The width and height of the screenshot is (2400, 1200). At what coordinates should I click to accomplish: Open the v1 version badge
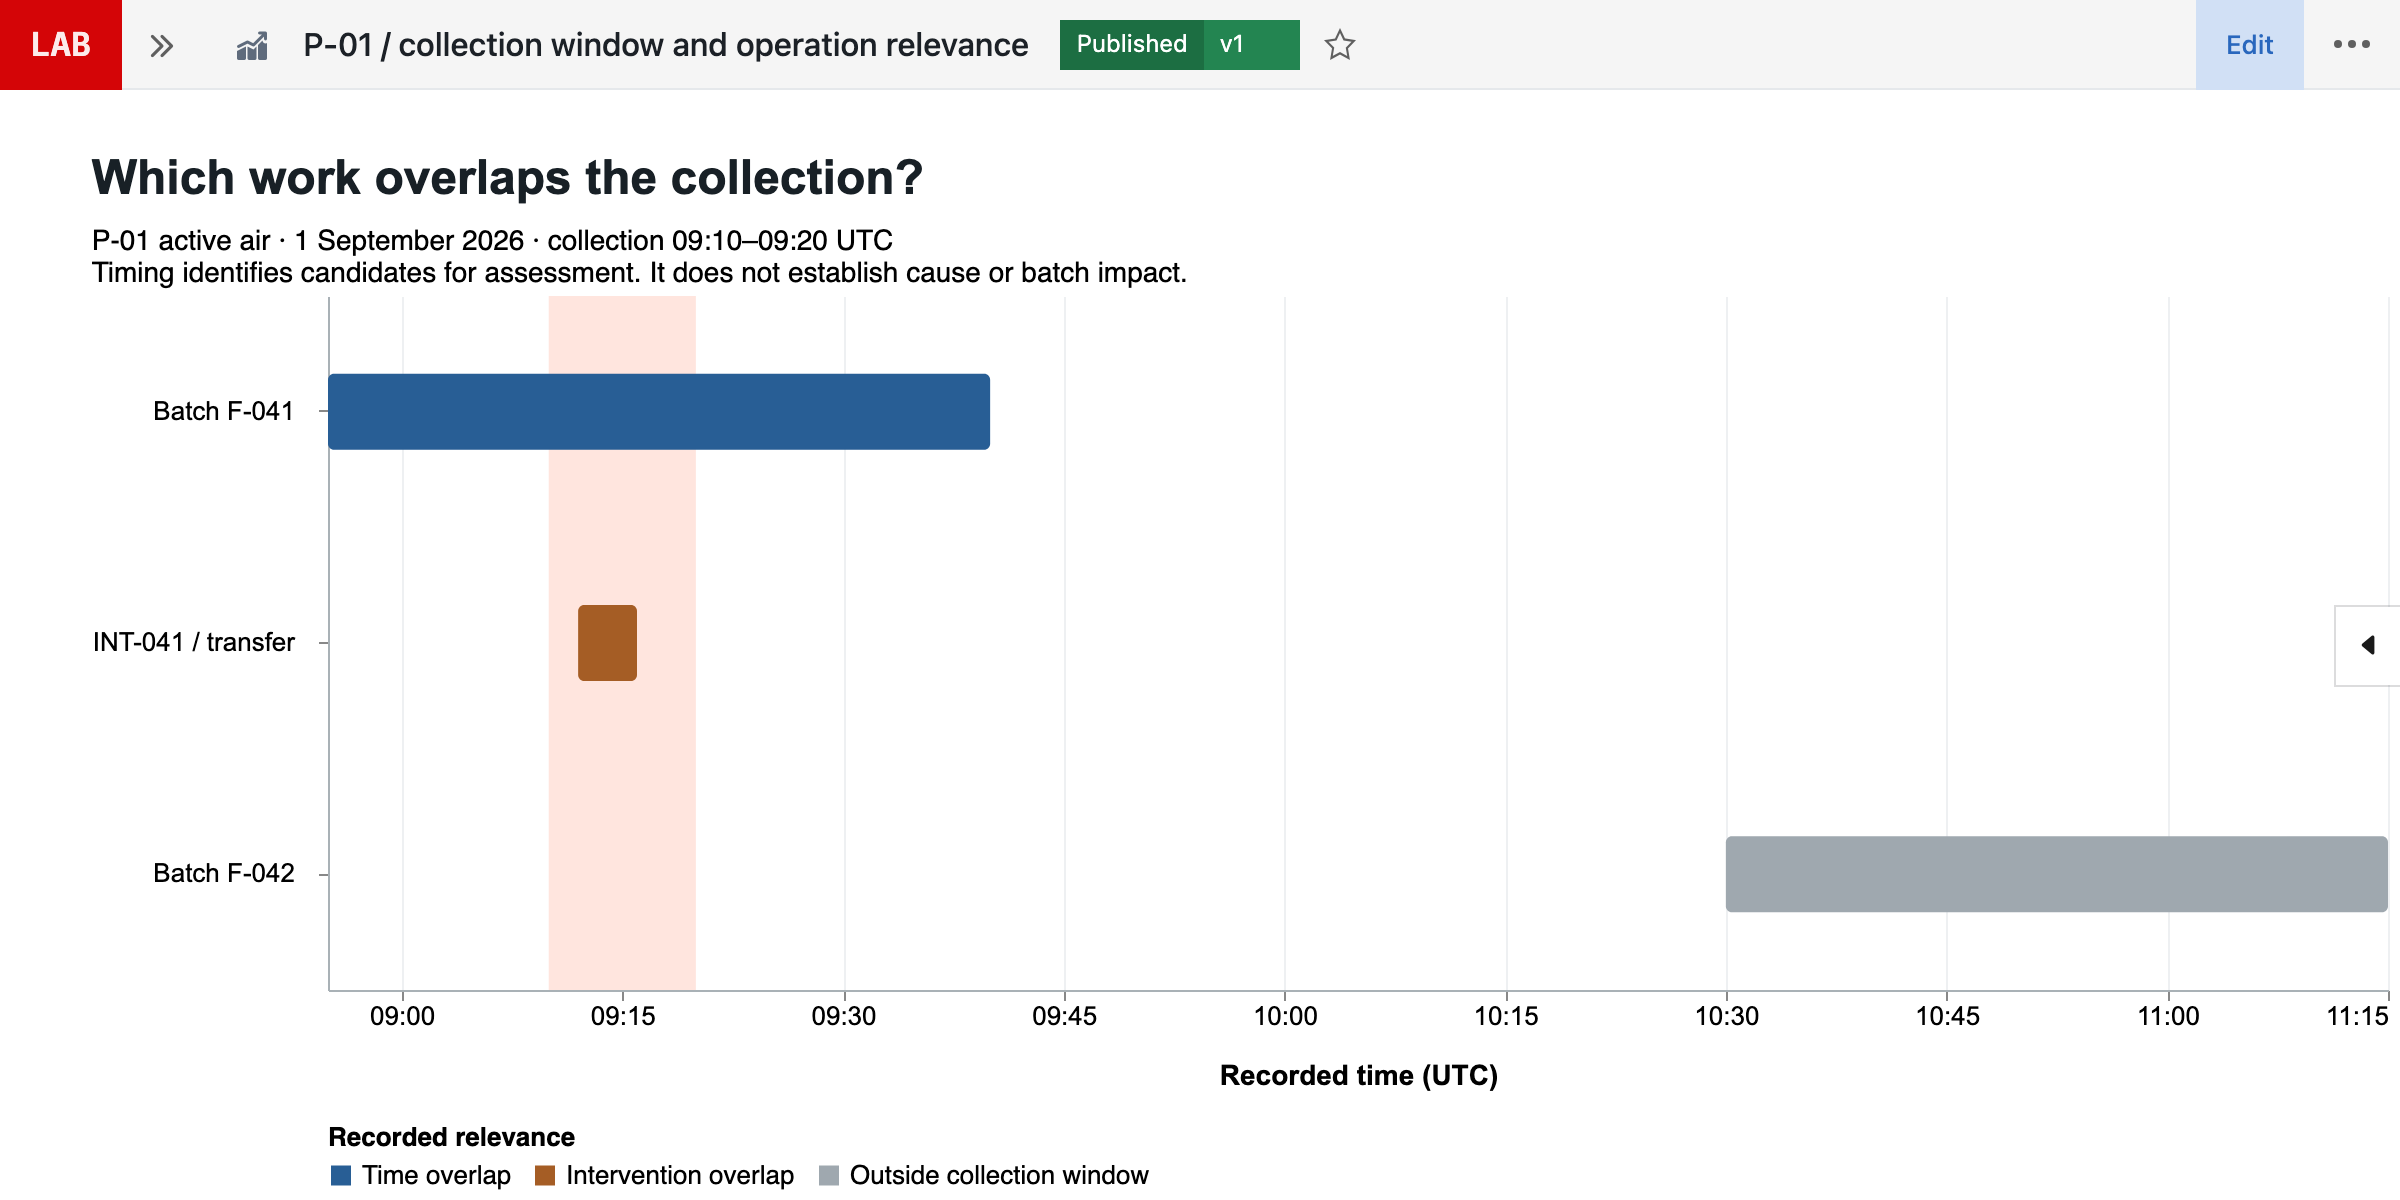(1251, 45)
